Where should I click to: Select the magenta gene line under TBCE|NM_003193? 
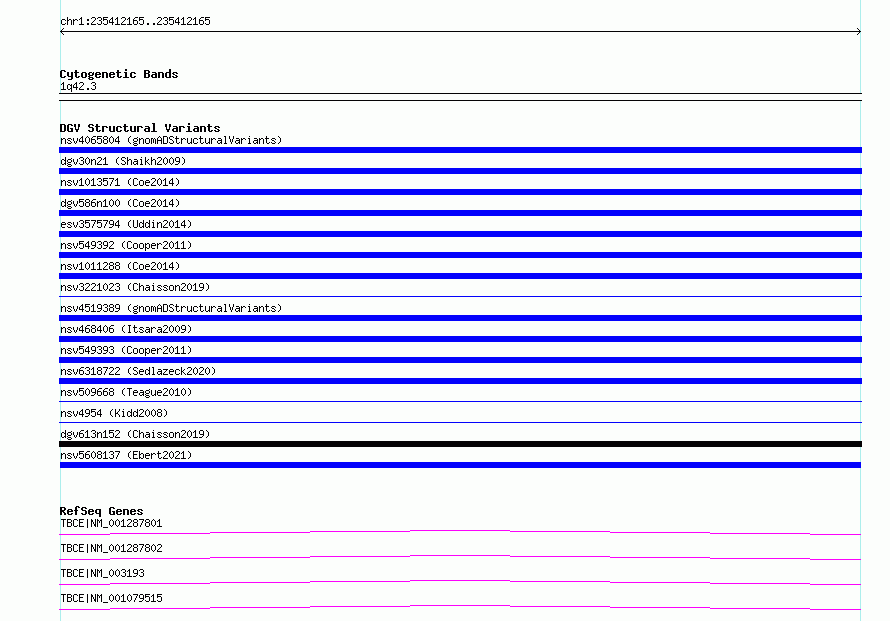pyautogui.click(x=460, y=582)
